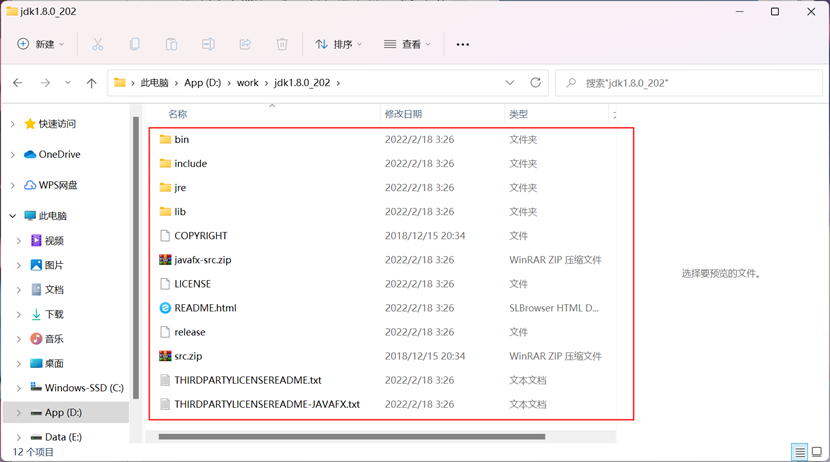Click the Paste clipboard icon
Screen dimensions: 830x462
[x=171, y=44]
